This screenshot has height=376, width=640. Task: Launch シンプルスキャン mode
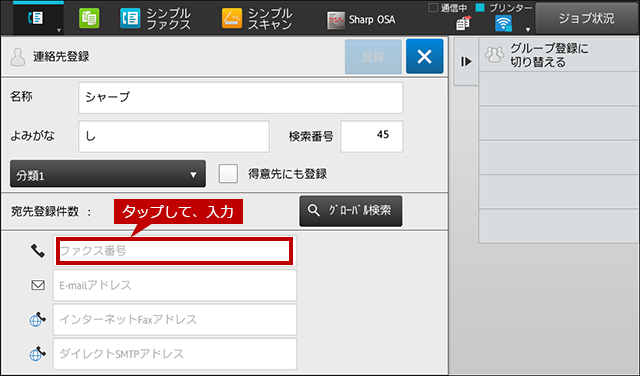(x=258, y=19)
